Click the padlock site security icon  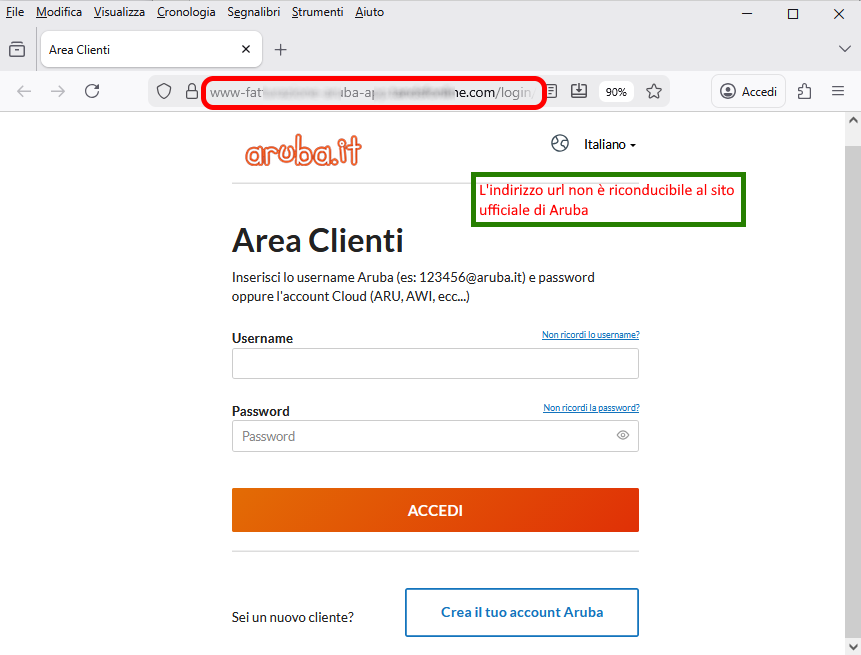click(191, 91)
